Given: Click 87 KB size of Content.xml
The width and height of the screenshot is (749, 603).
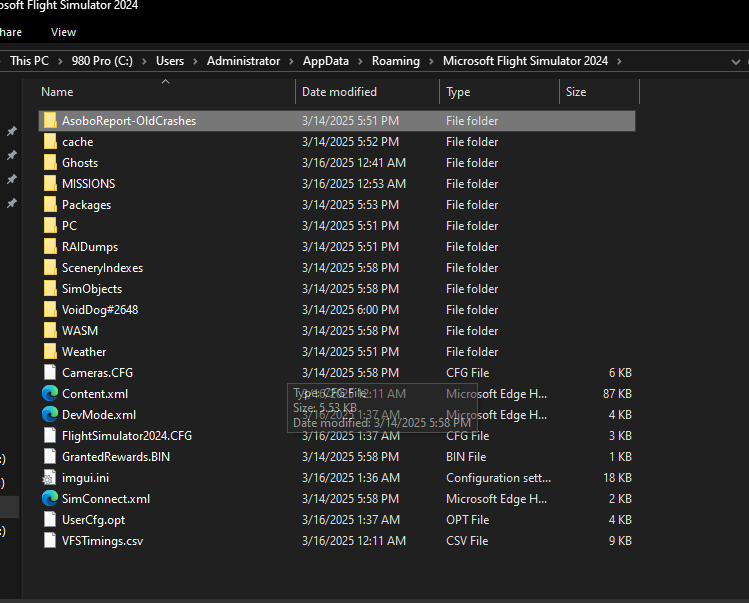Looking at the screenshot, I should click(x=617, y=394).
